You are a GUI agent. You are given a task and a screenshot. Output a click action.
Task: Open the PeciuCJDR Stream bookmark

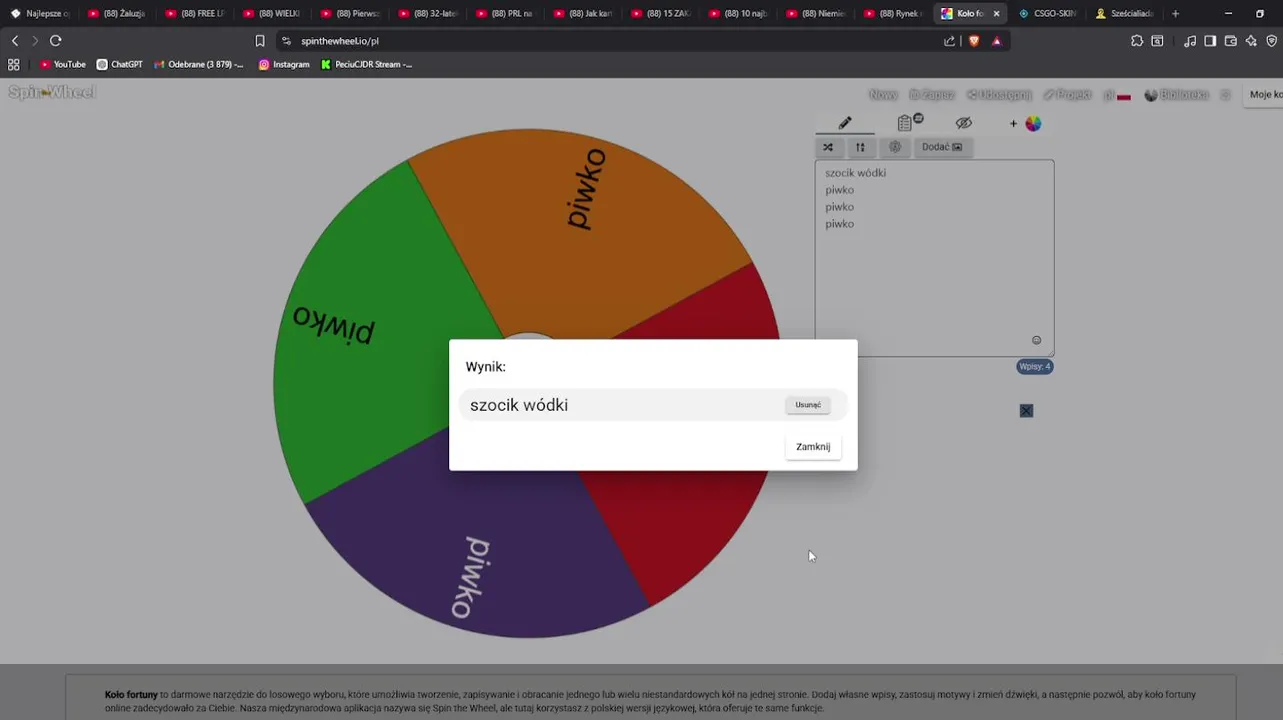pos(366,64)
